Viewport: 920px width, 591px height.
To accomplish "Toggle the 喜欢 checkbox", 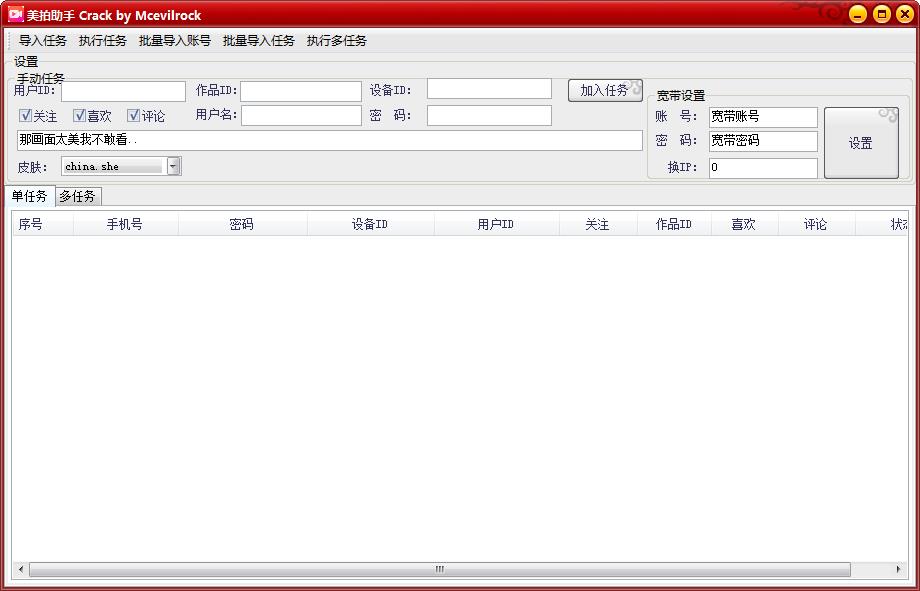I will point(80,116).
